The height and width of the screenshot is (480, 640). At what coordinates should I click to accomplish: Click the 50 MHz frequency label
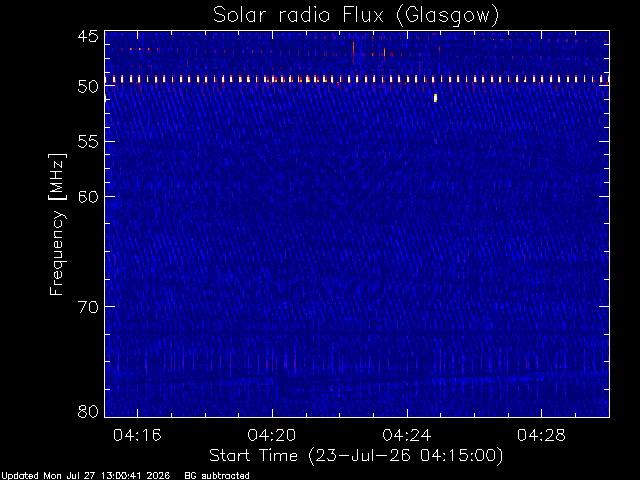click(x=88, y=87)
